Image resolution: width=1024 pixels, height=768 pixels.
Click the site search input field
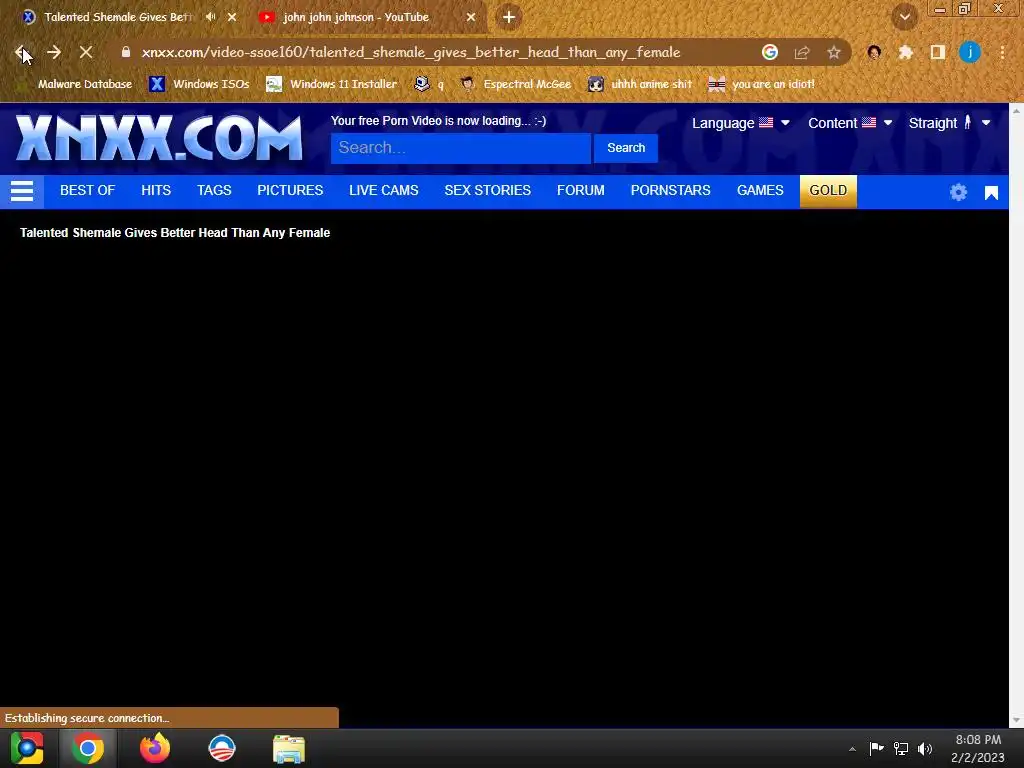point(460,148)
